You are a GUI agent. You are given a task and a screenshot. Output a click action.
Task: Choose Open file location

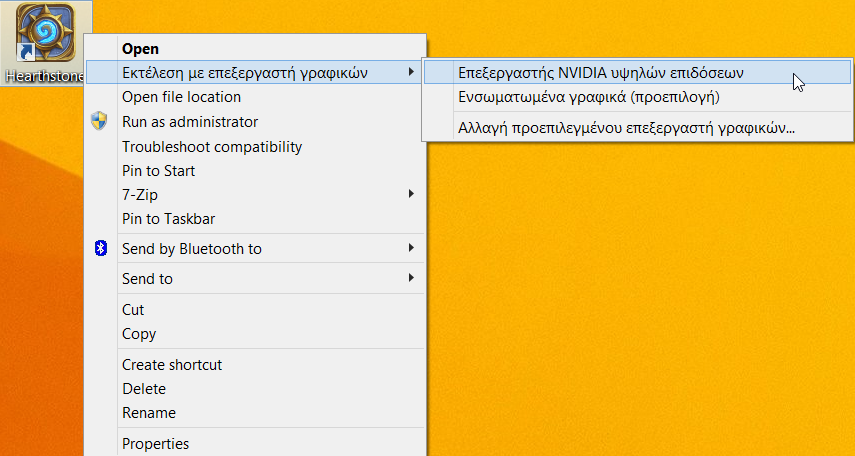[x=181, y=97]
